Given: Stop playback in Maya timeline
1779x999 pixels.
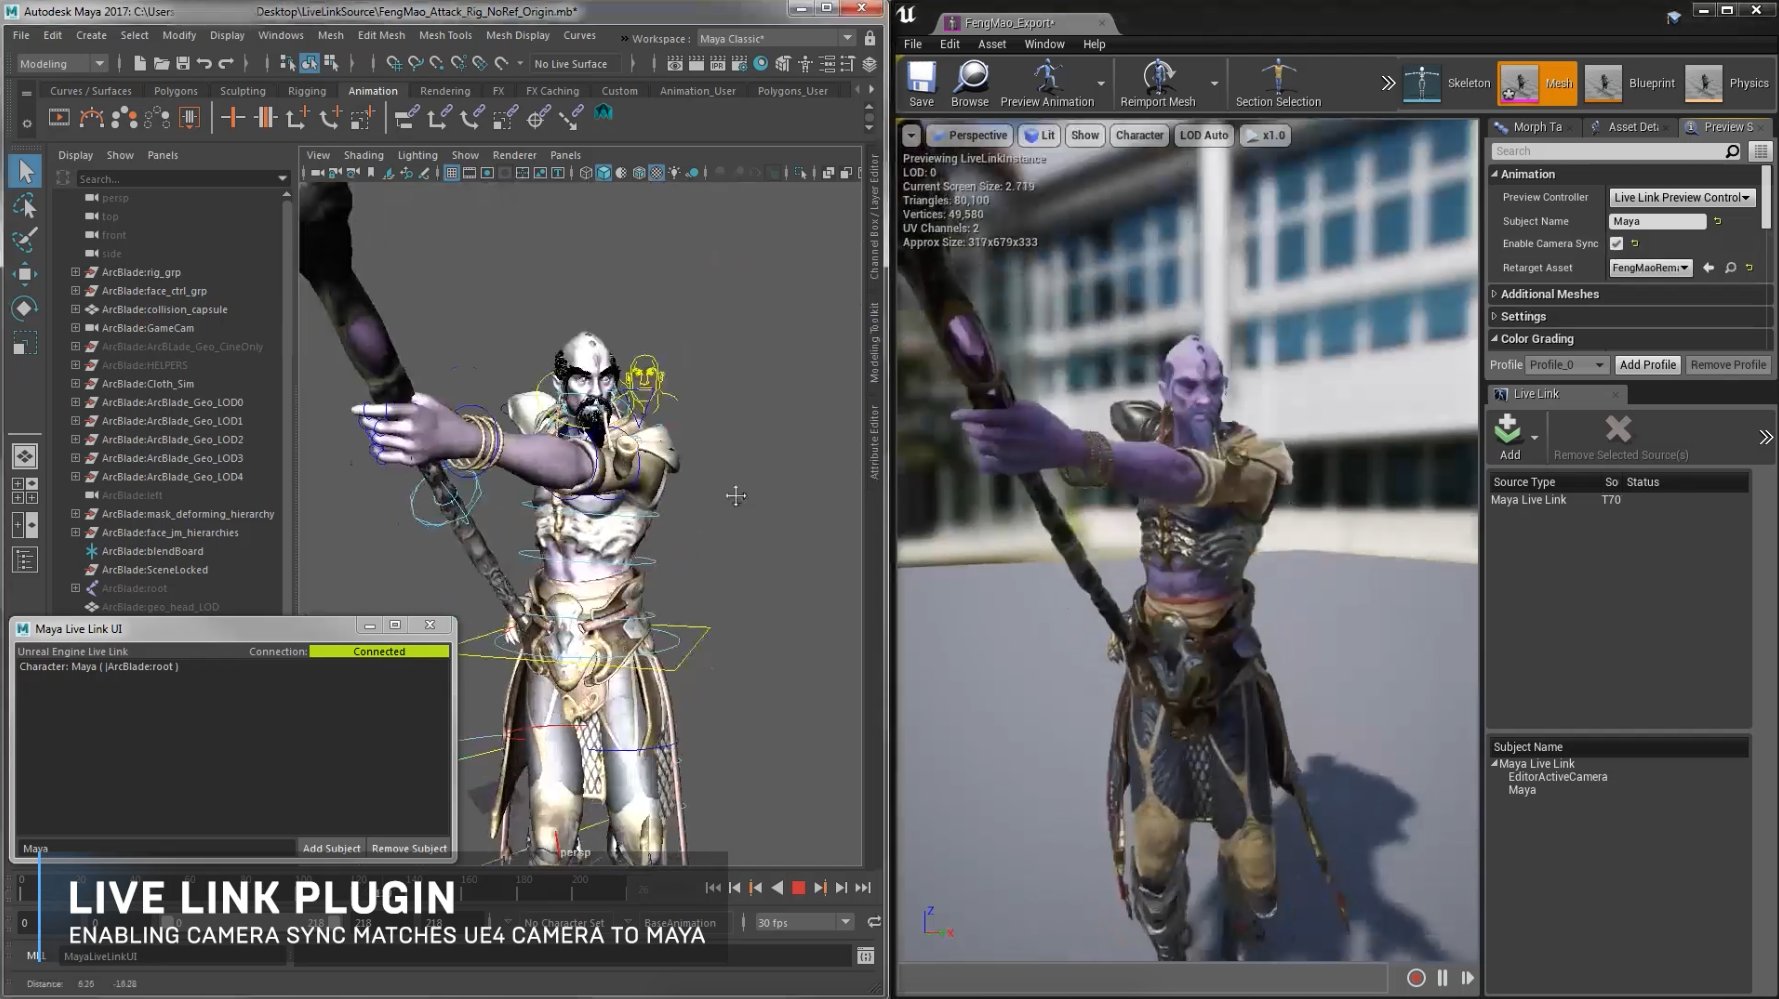Looking at the screenshot, I should click(798, 887).
